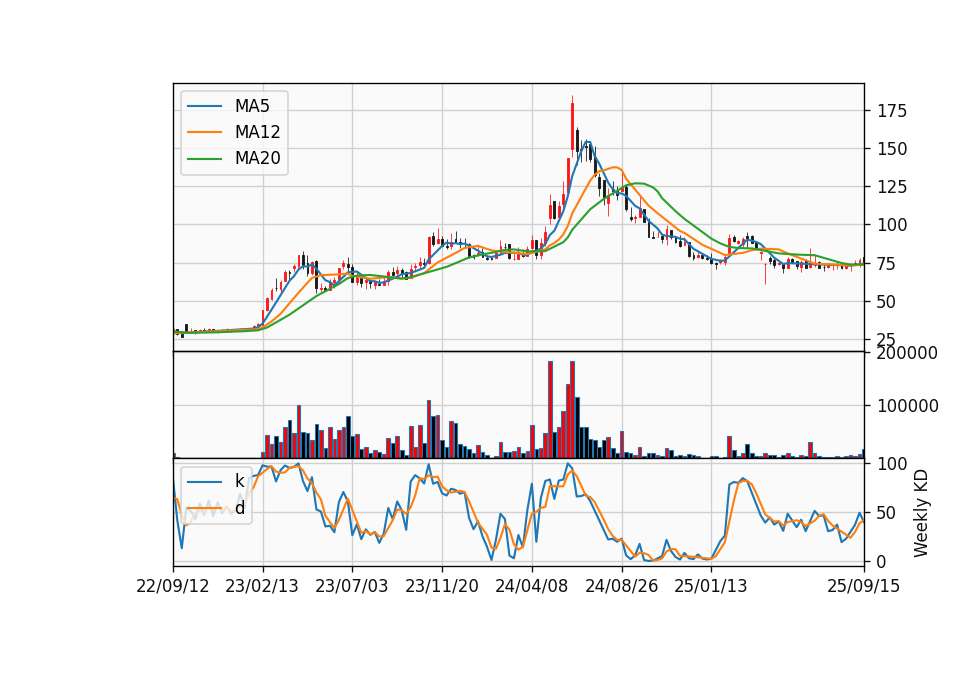The image size is (960, 690).
Task: Click the d legend label
Action: pyautogui.click(x=240, y=508)
